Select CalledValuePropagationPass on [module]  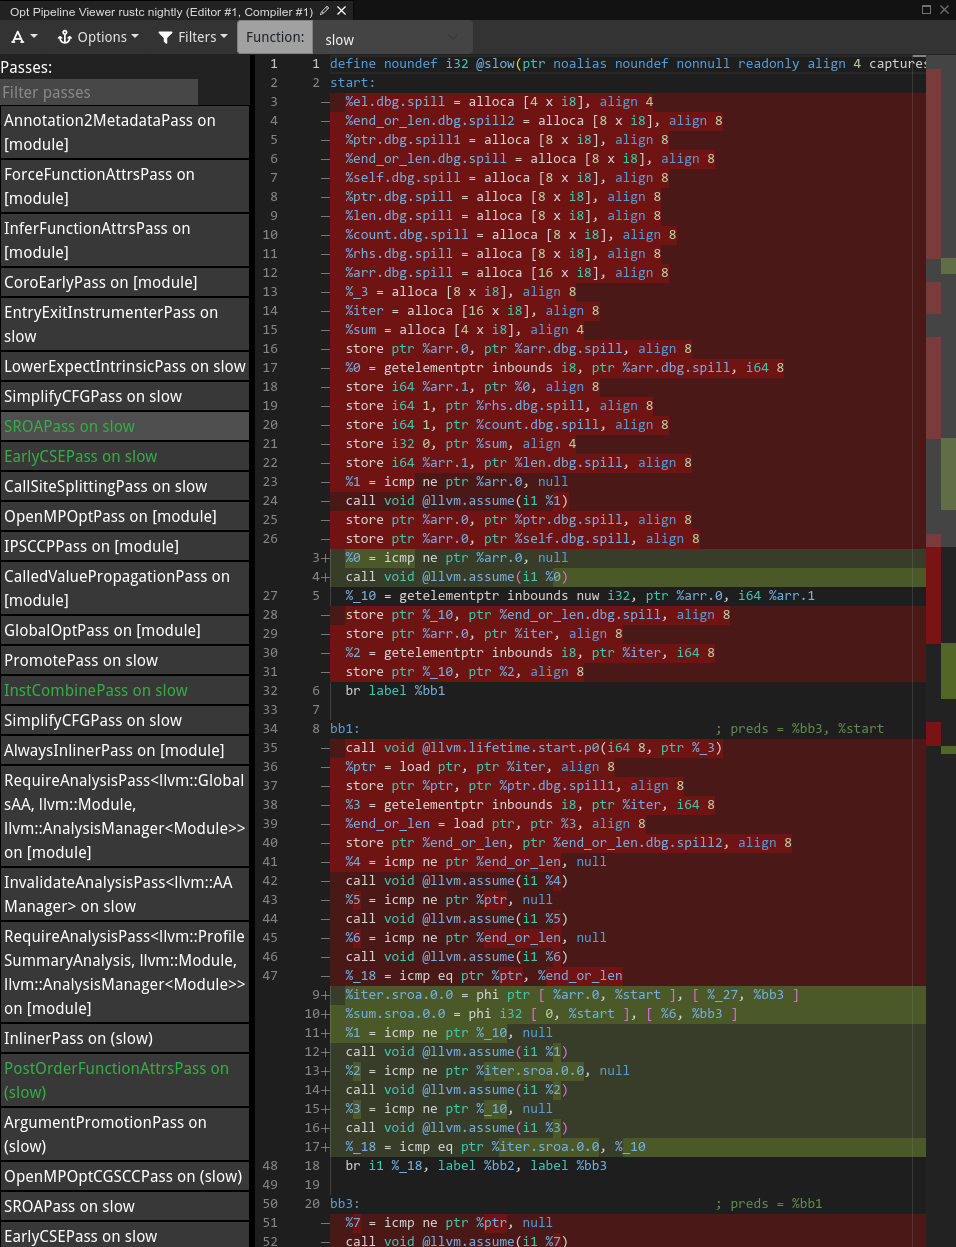click(x=124, y=588)
